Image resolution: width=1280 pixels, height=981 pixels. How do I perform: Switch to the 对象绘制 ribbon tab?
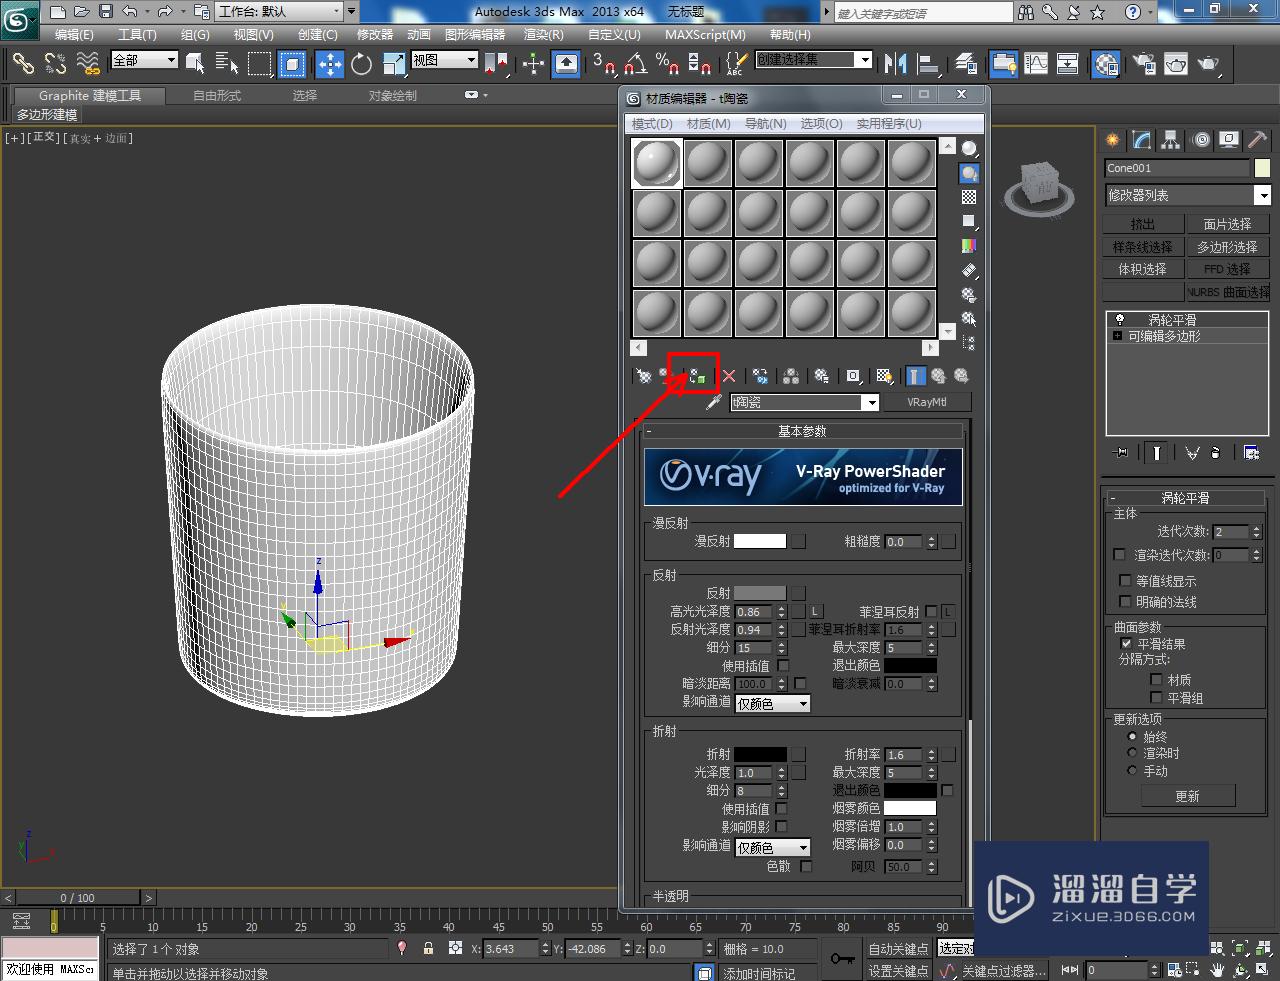click(x=393, y=96)
